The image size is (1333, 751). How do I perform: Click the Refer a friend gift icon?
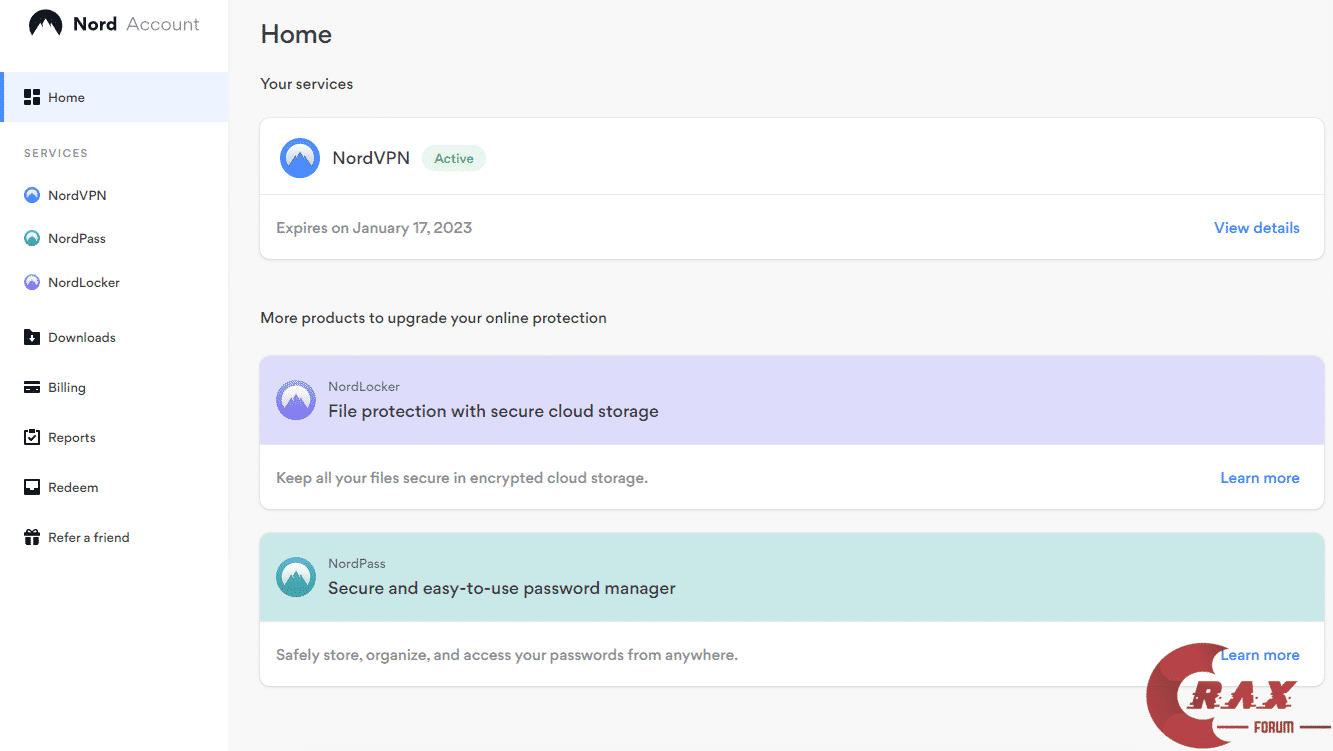tap(32, 538)
